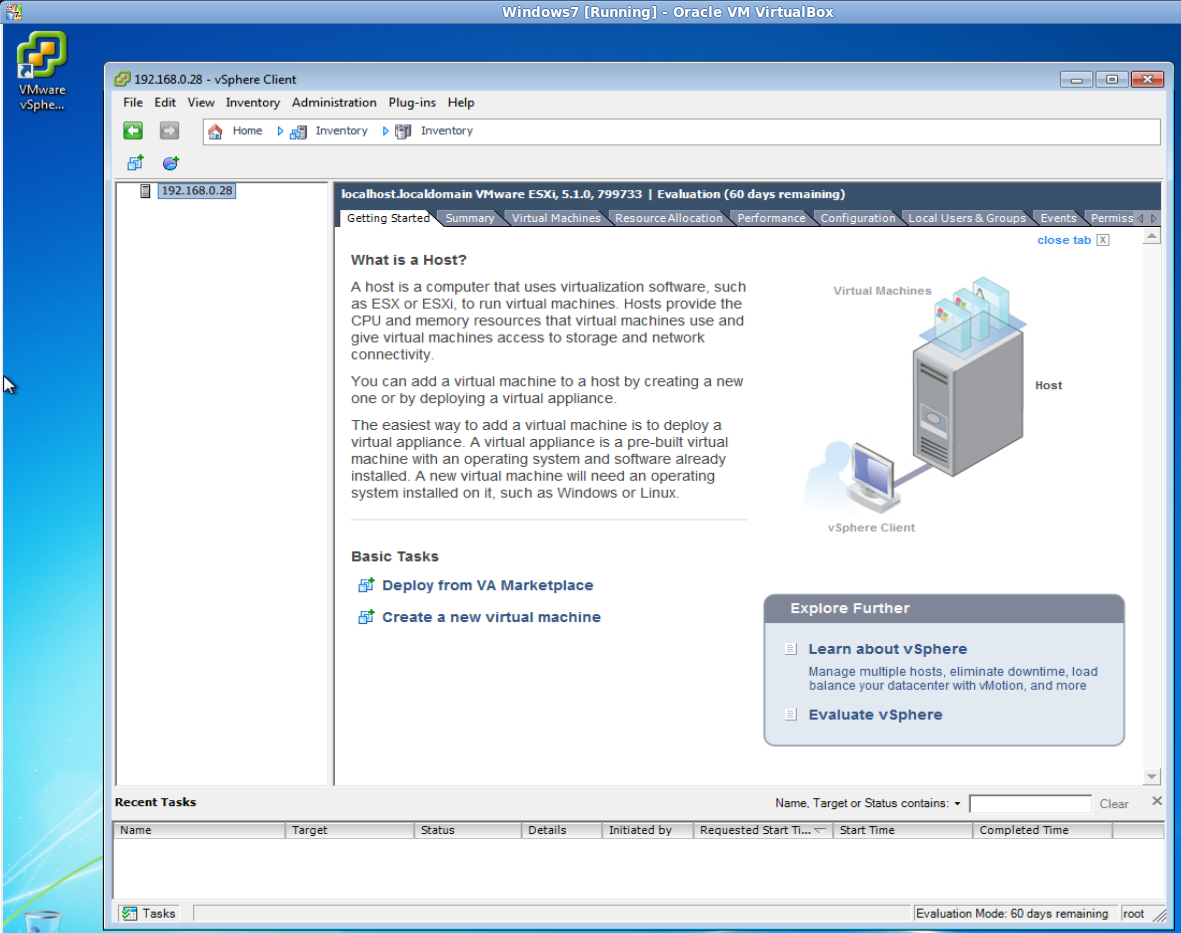Click the Deploy from VA Marketplace link
1181x933 pixels.
coord(487,585)
